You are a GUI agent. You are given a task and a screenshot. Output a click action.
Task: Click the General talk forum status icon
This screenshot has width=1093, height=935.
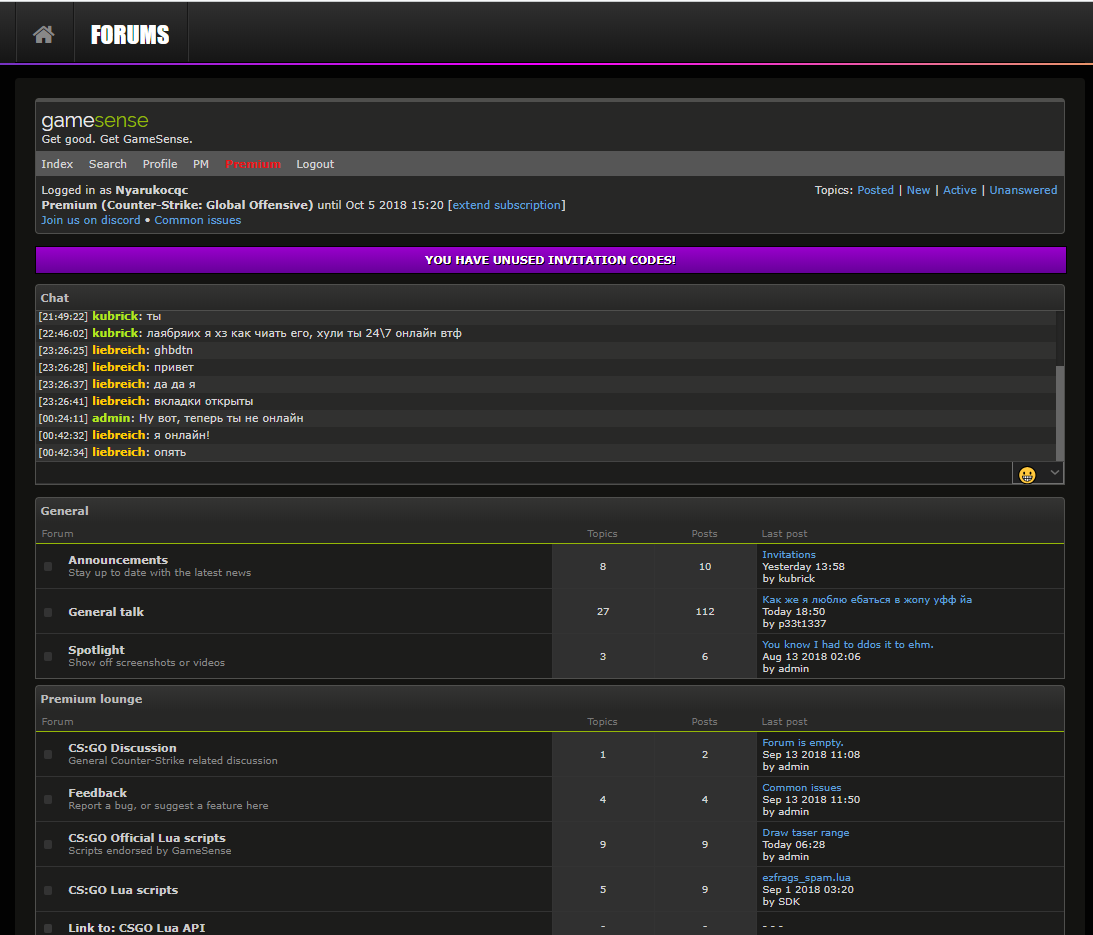(x=48, y=612)
